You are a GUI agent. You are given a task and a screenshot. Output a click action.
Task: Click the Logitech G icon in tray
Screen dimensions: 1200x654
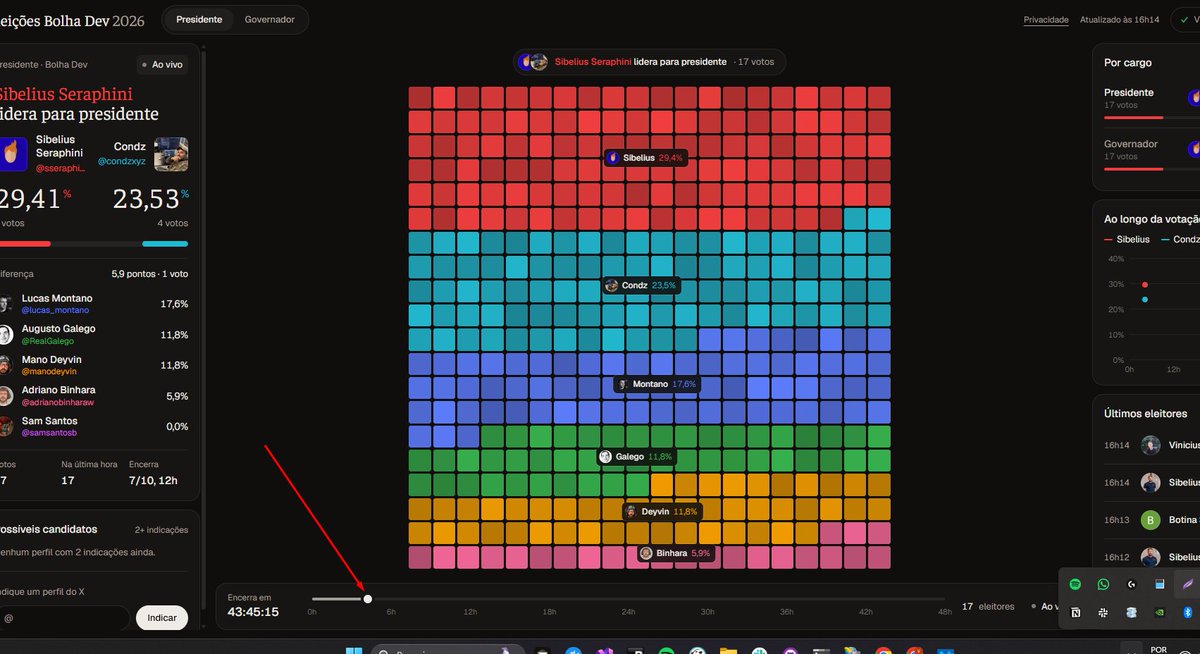click(x=1131, y=584)
